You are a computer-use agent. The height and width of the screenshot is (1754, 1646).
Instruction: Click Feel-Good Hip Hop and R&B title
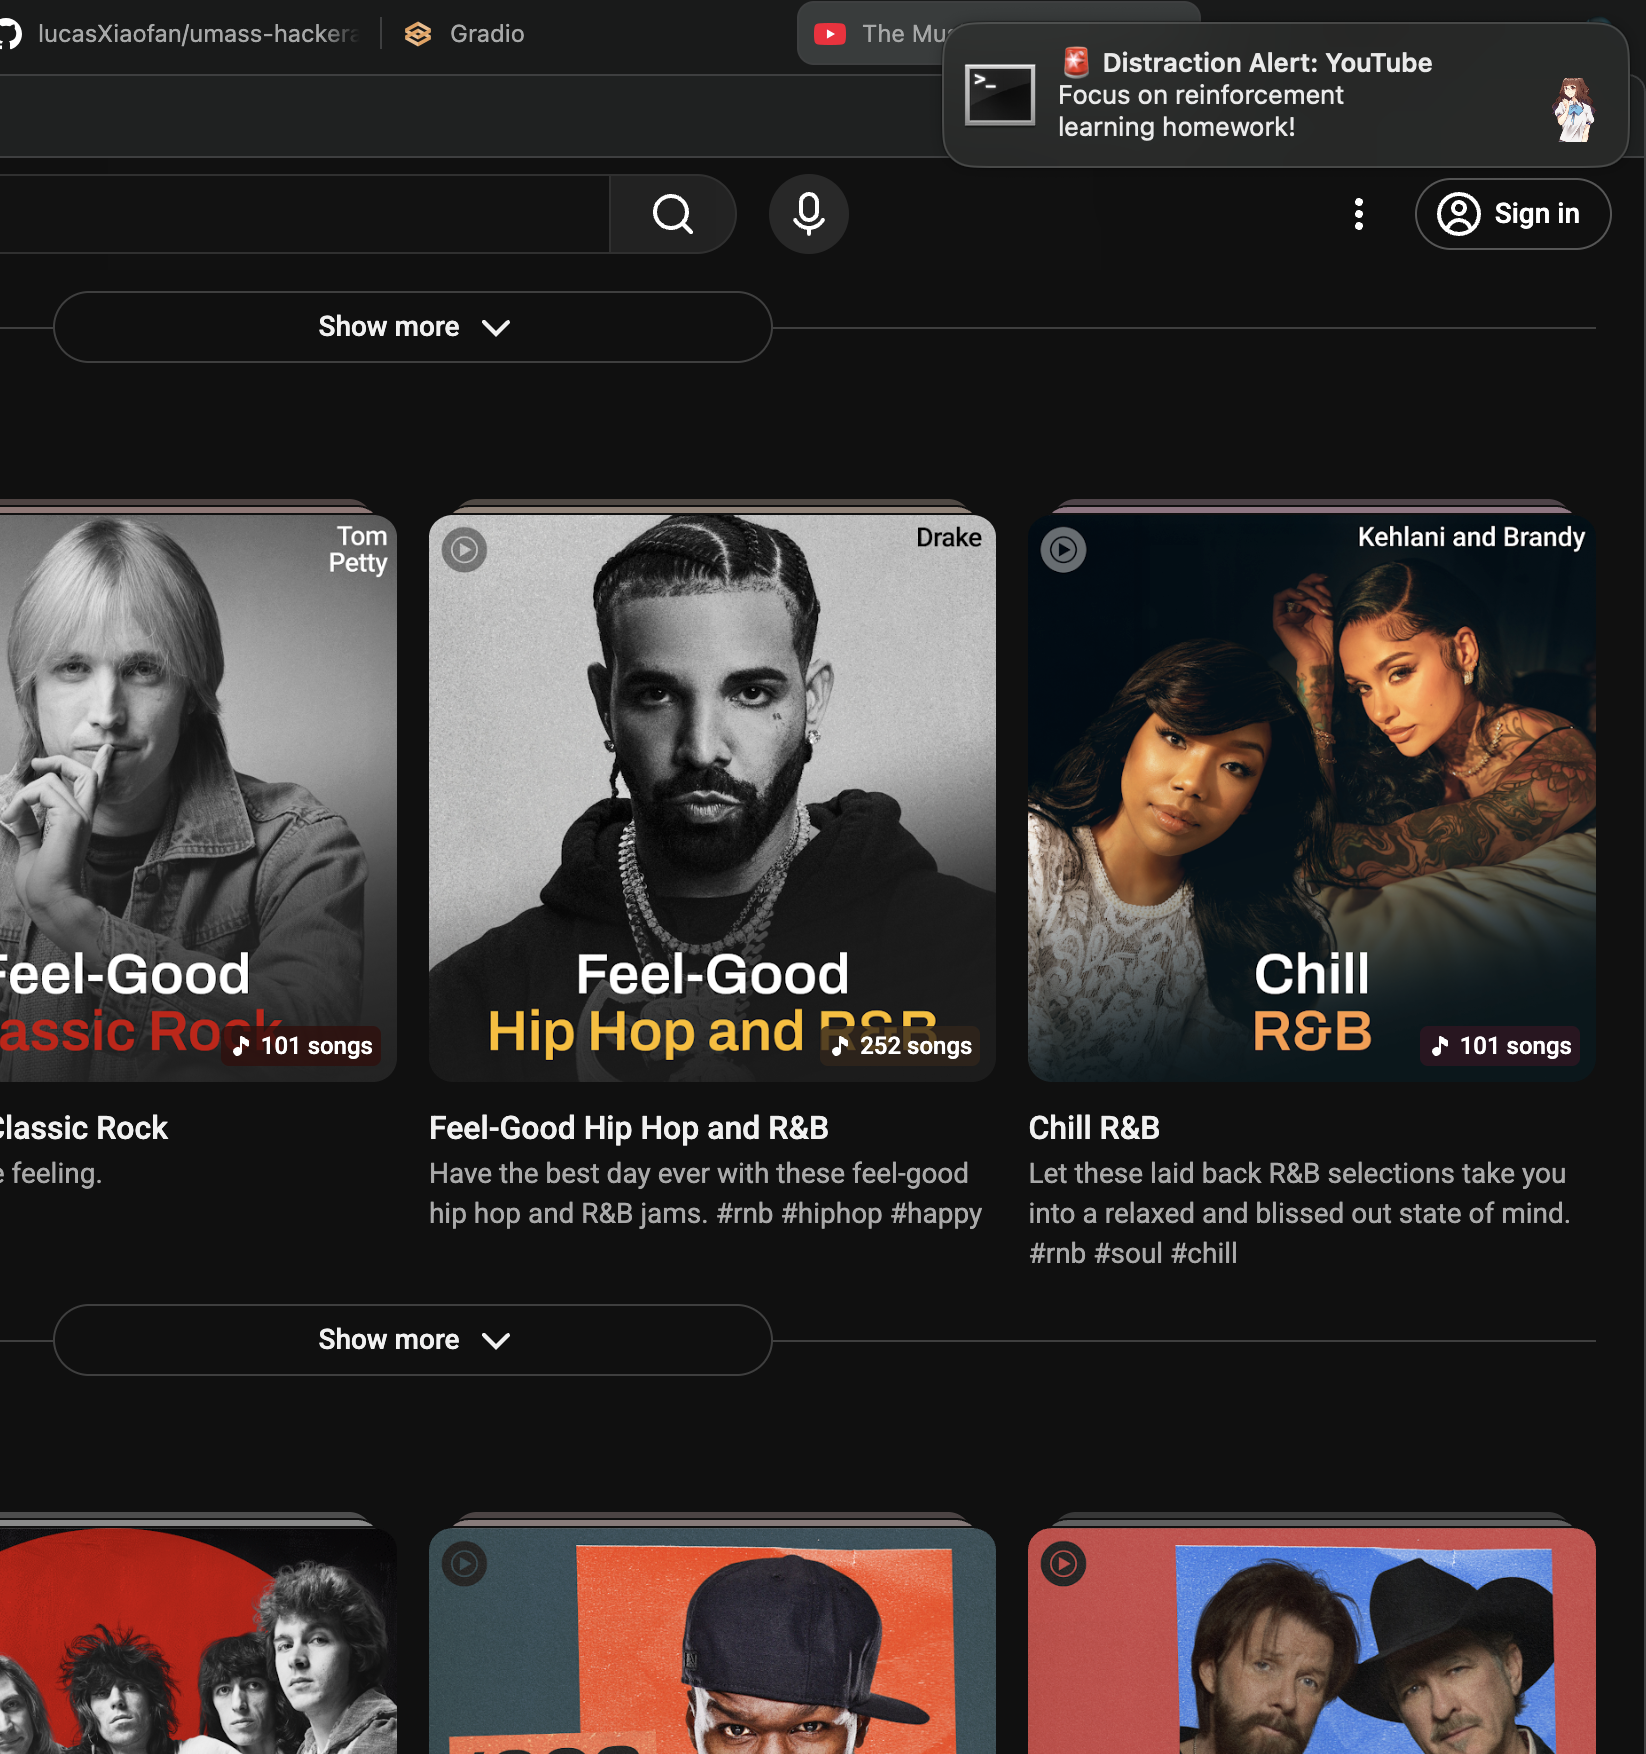tap(629, 1128)
